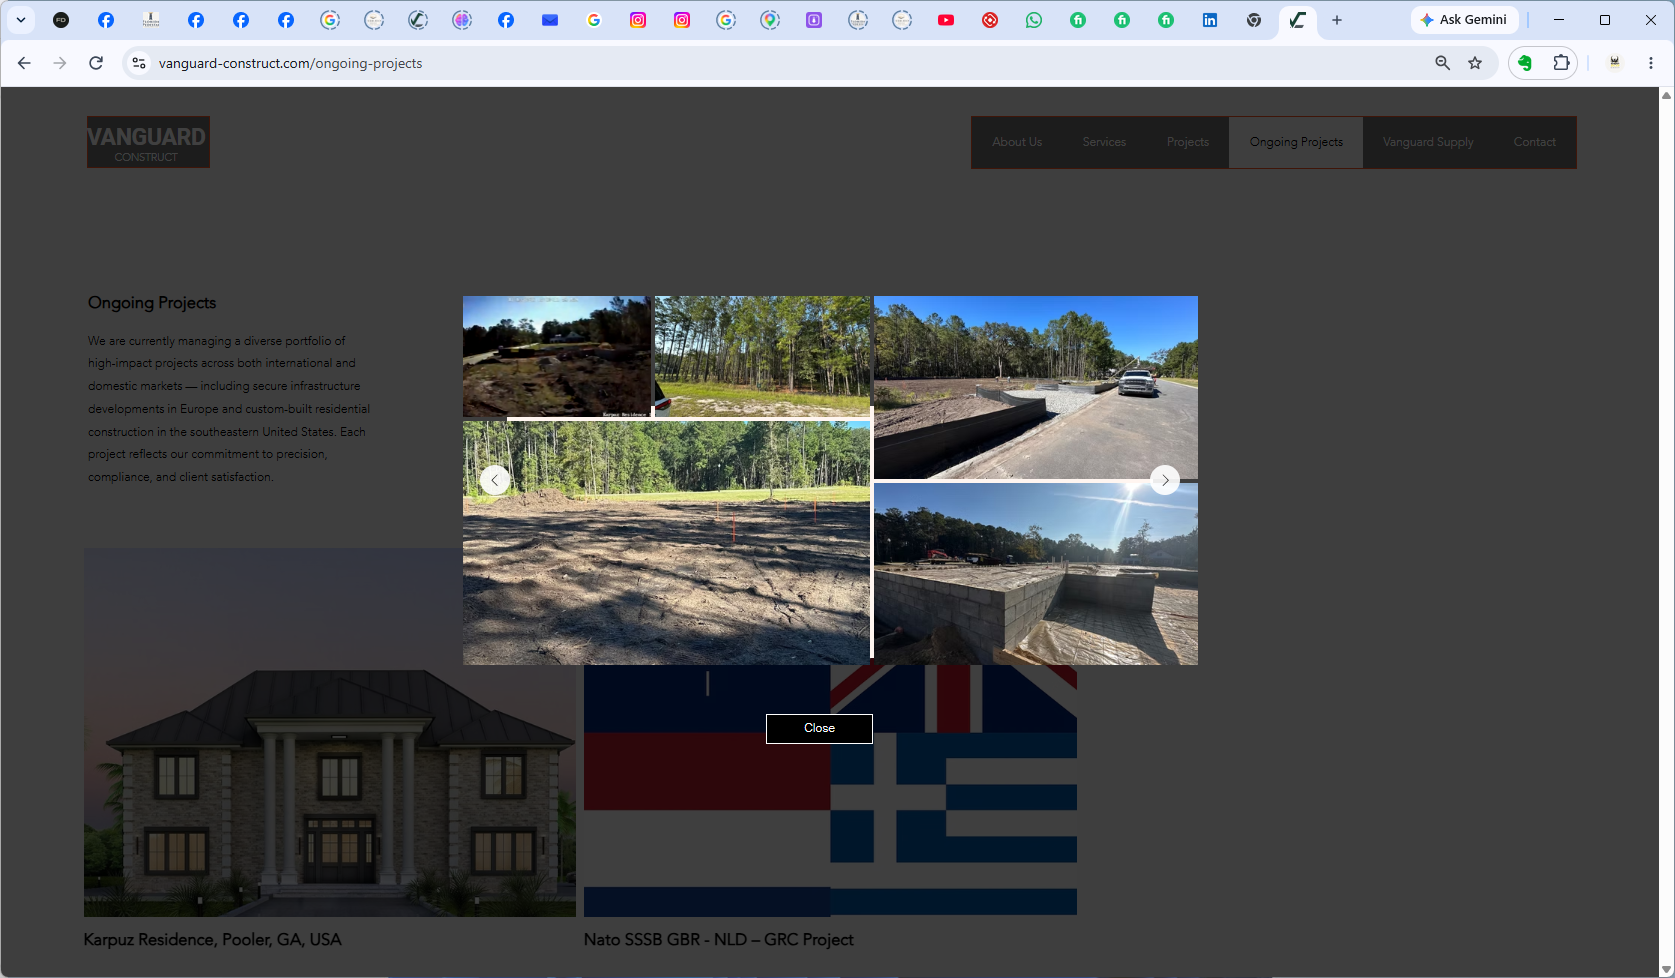
Task: Reload the current page
Action: coord(96,63)
